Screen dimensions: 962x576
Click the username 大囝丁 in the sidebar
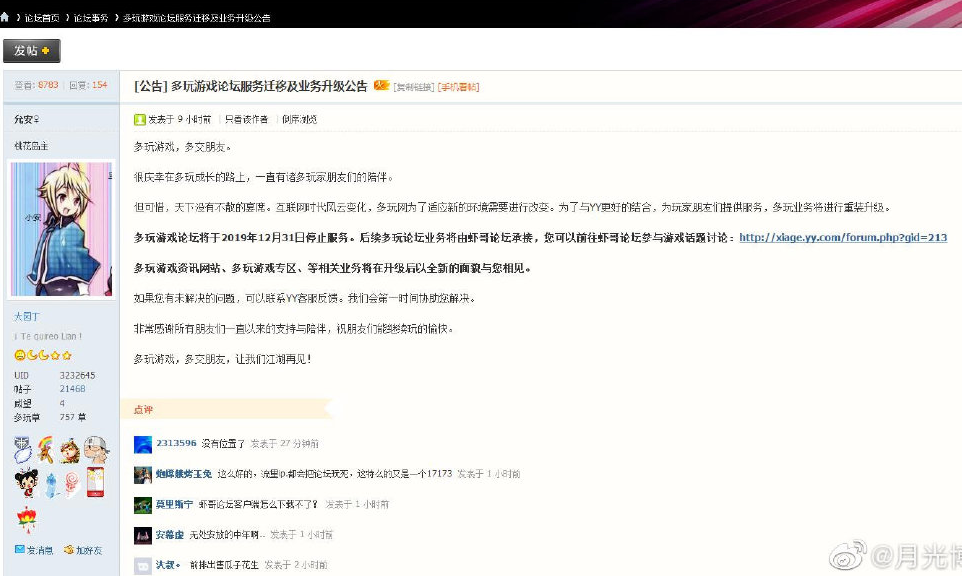point(24,316)
